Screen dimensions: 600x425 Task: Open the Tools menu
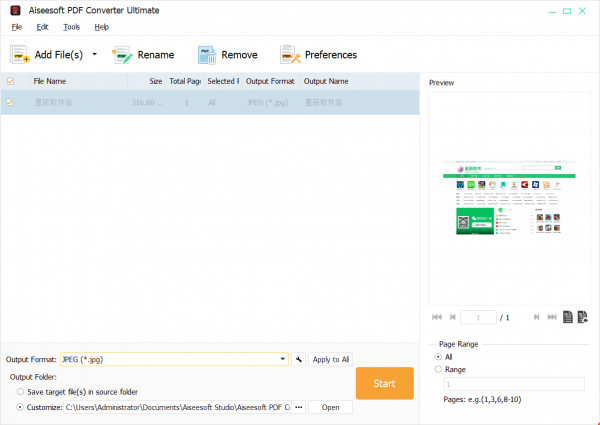pyautogui.click(x=72, y=27)
